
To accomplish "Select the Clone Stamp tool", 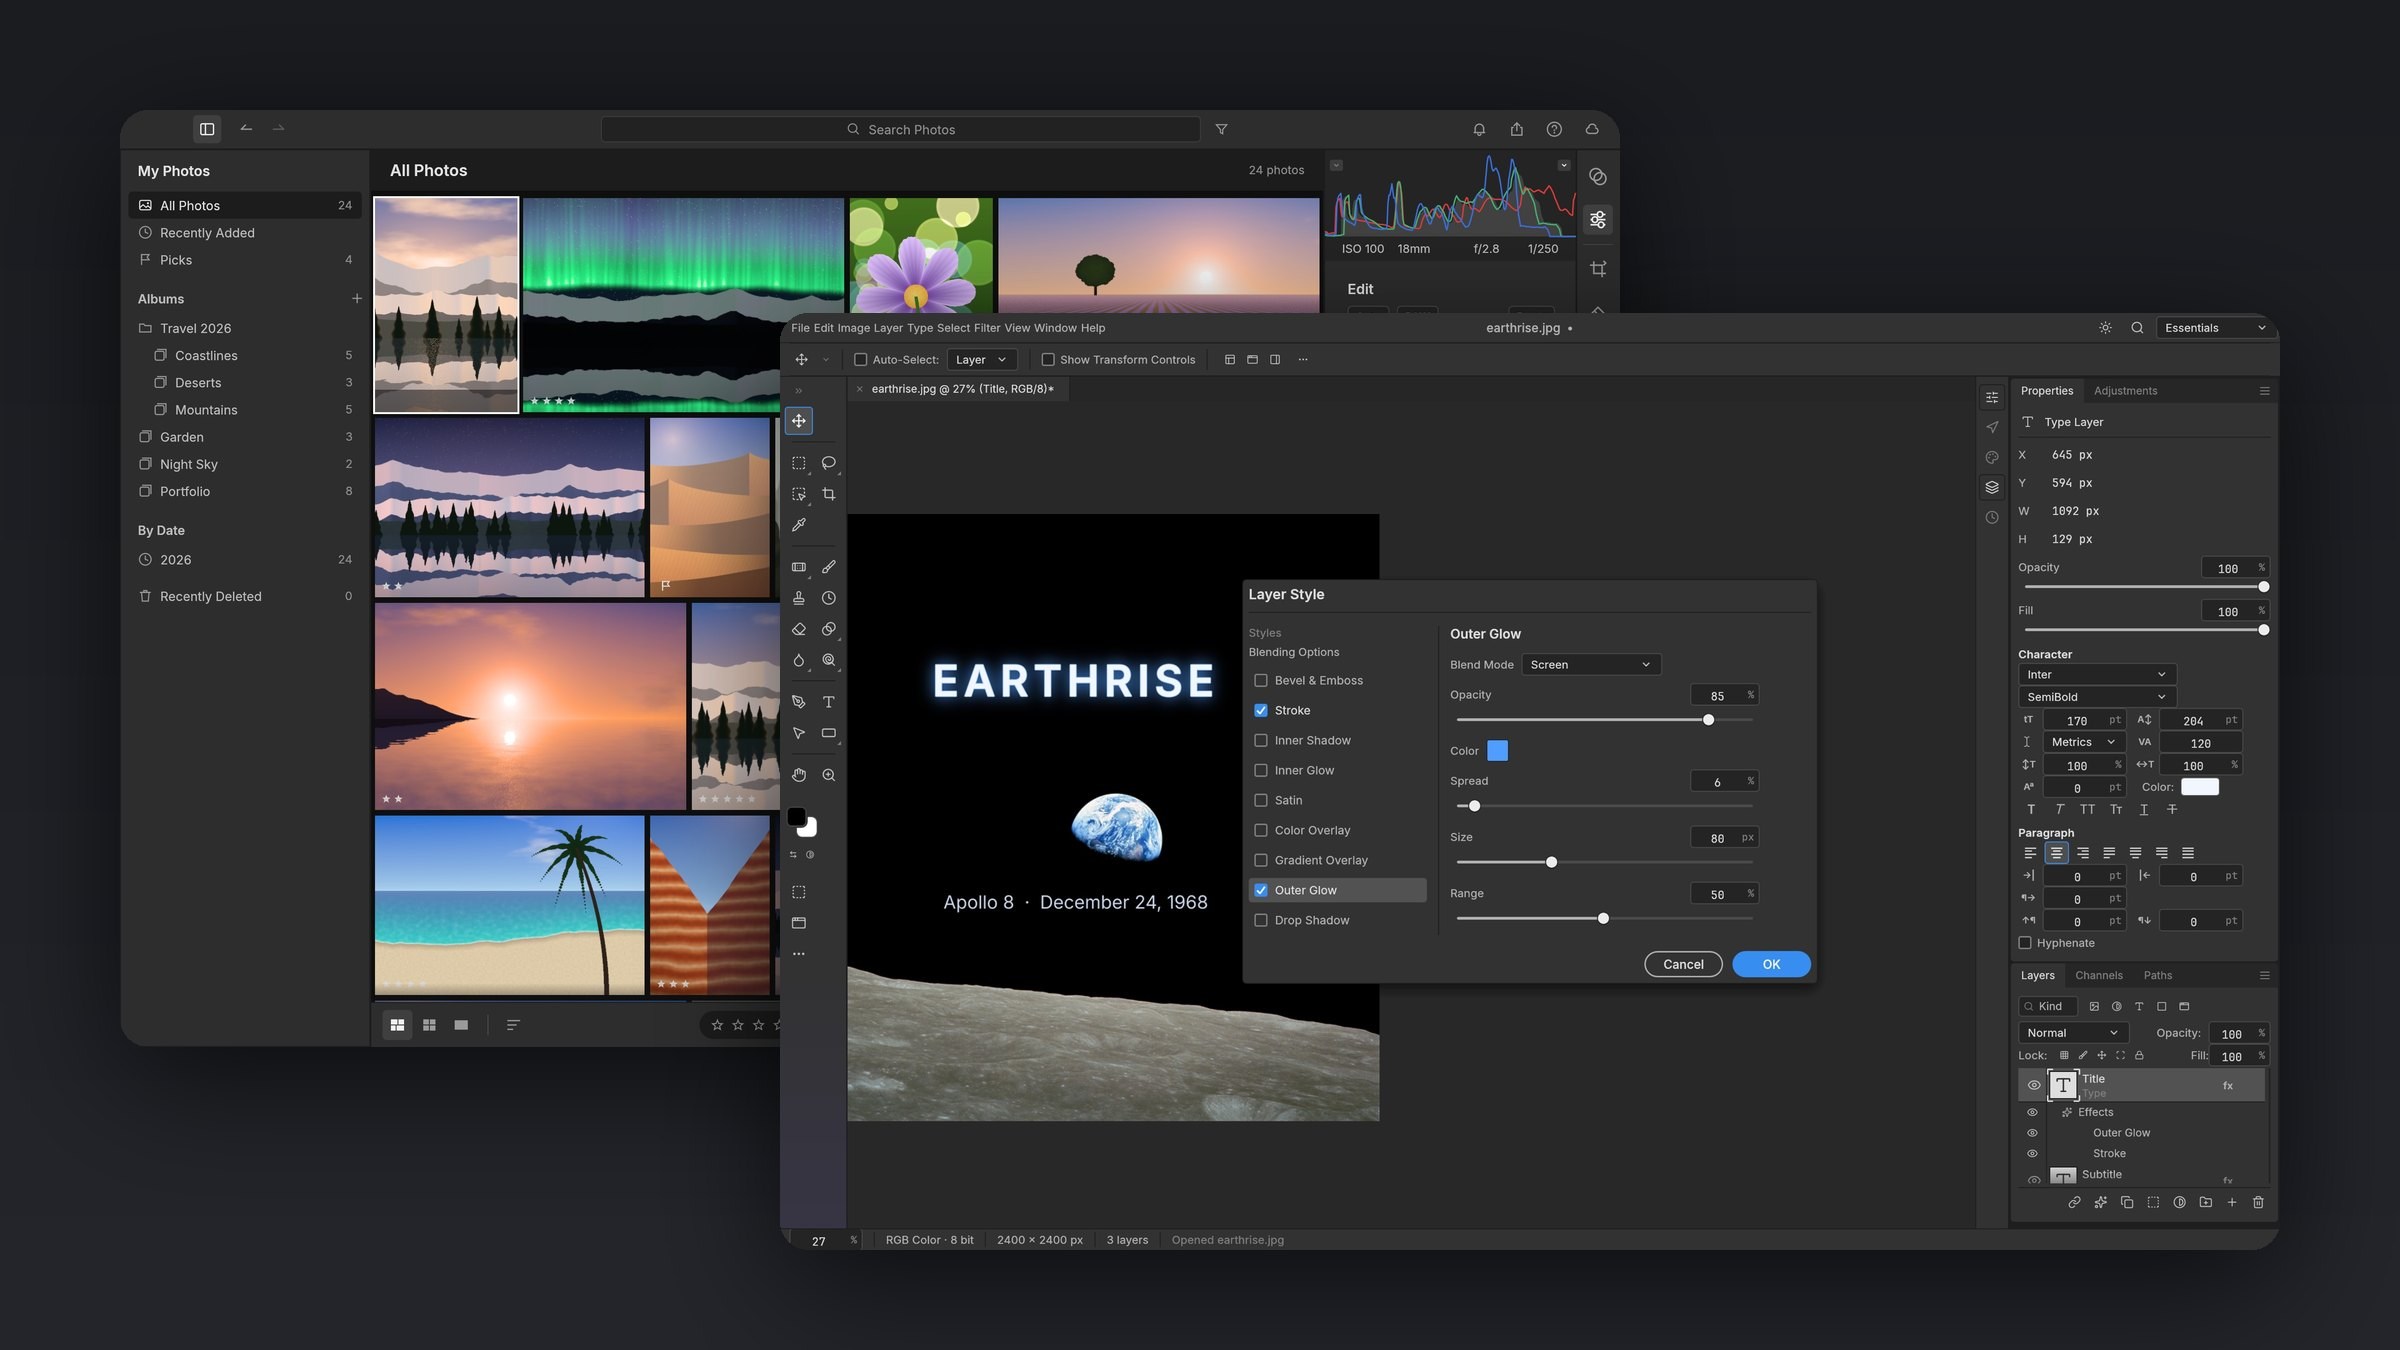I will [x=798, y=598].
